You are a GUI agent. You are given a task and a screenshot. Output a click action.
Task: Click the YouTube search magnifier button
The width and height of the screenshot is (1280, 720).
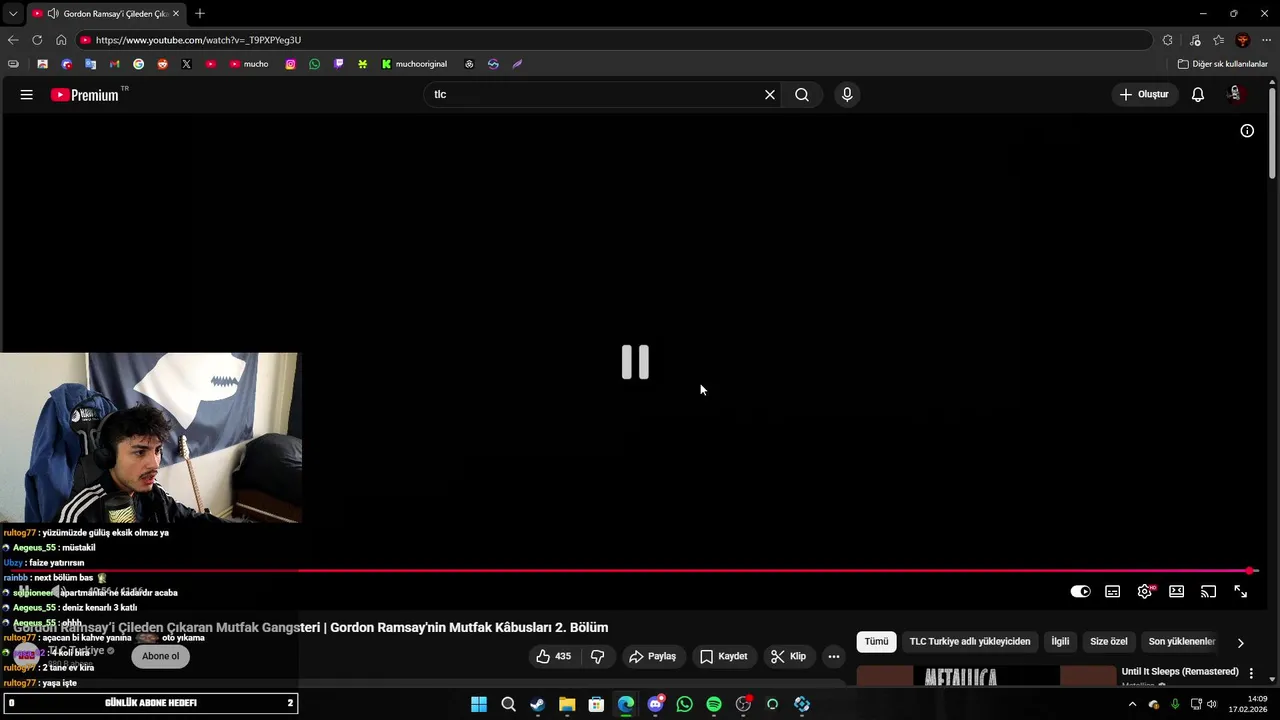[x=802, y=95]
